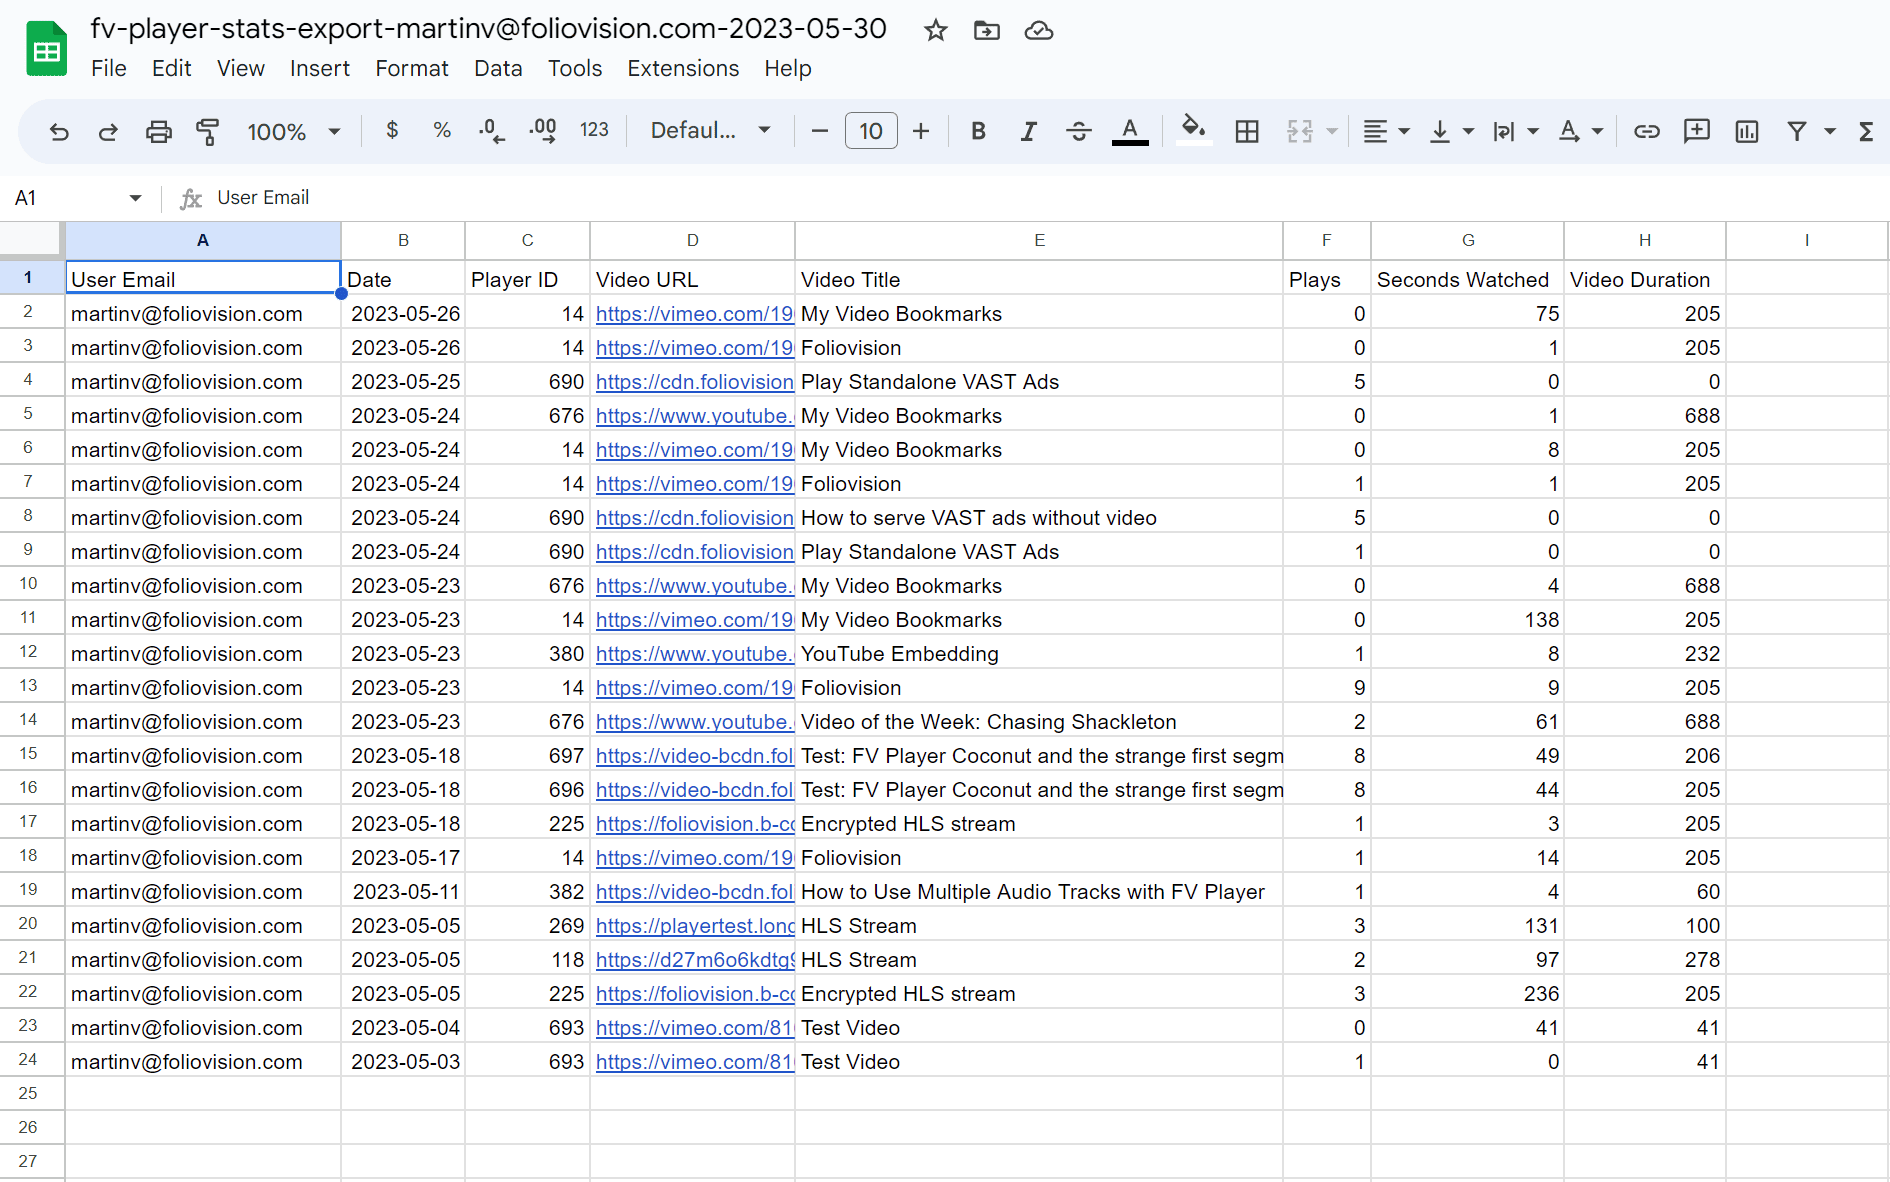Image resolution: width=1890 pixels, height=1182 pixels.
Task: Print the spreadsheet with printer icon
Action: point(158,131)
